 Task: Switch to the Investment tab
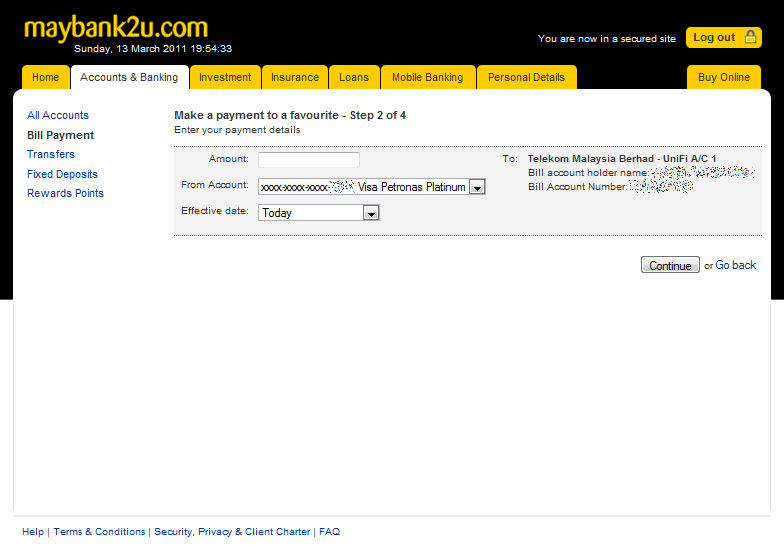225,78
